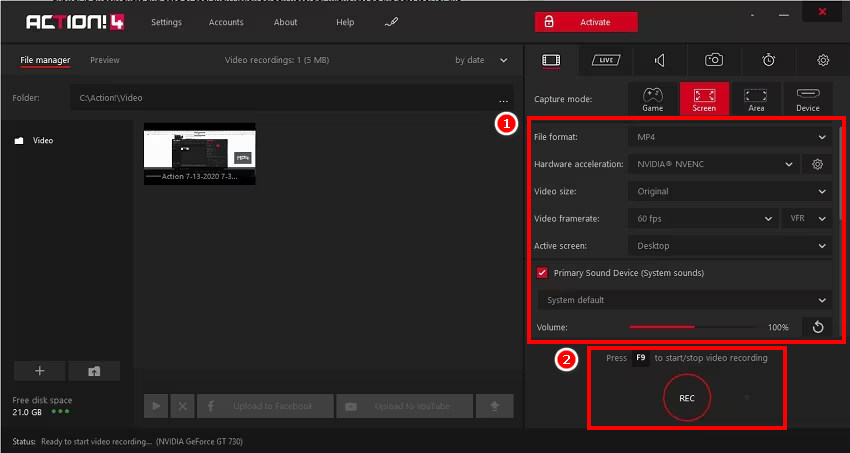
Task: Select the recorded video thumbnail
Action: [x=199, y=154]
